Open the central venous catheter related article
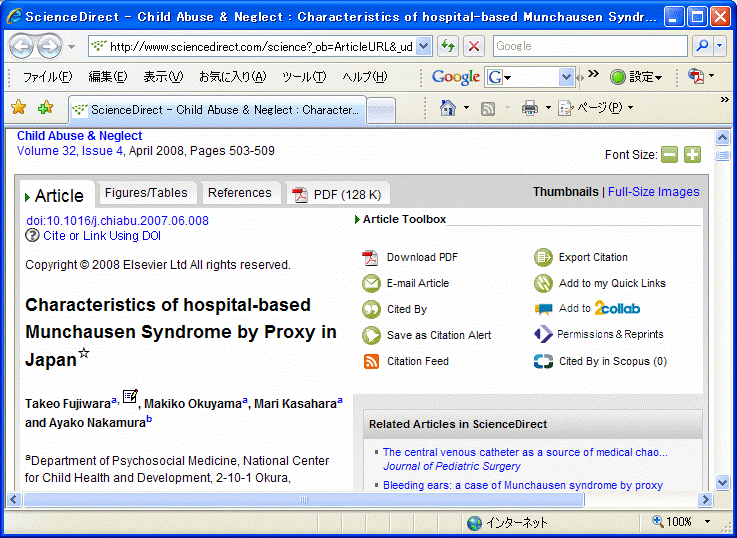Image resolution: width=737 pixels, height=538 pixels. [525, 452]
